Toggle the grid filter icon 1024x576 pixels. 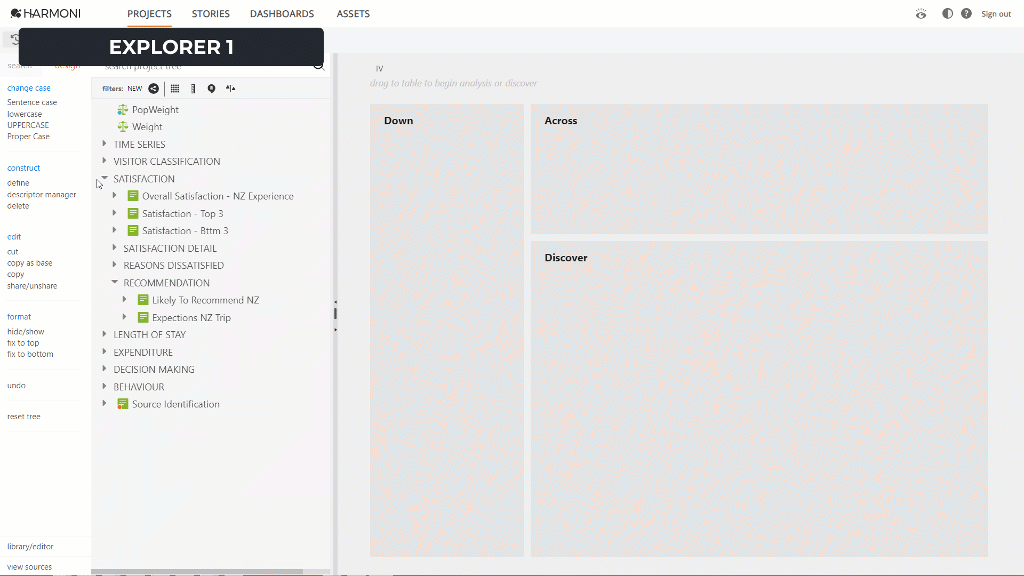(x=175, y=89)
